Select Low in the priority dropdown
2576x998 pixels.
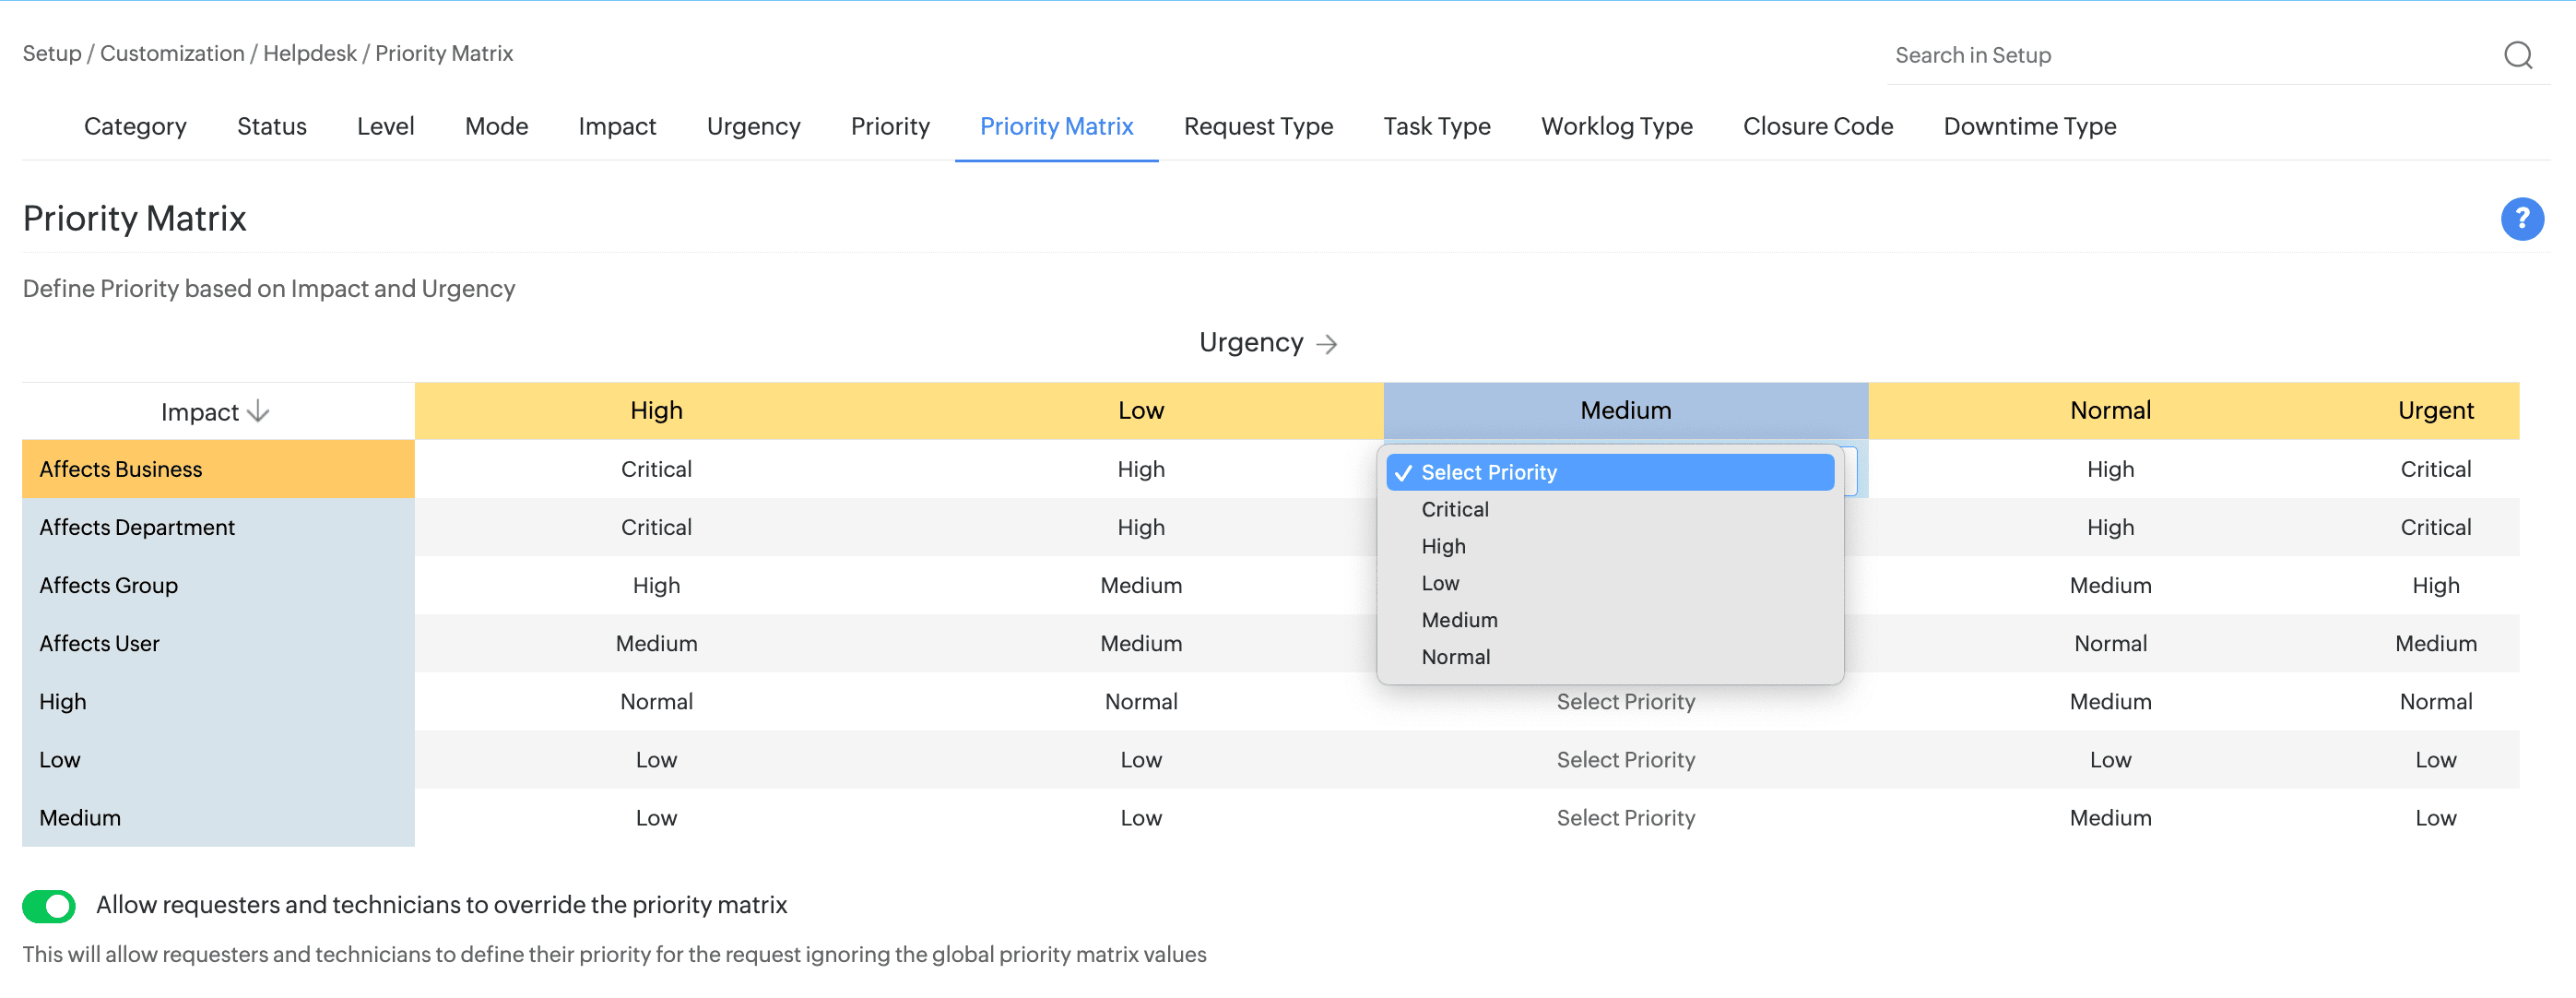click(1440, 583)
